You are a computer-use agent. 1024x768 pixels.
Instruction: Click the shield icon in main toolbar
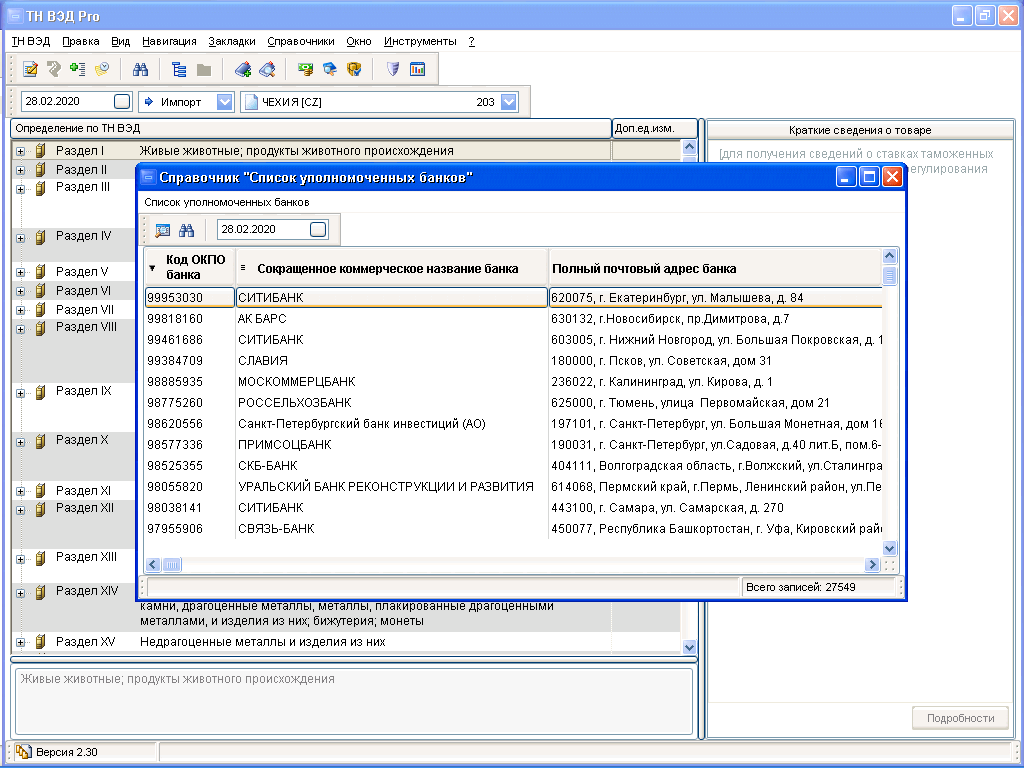tap(393, 69)
